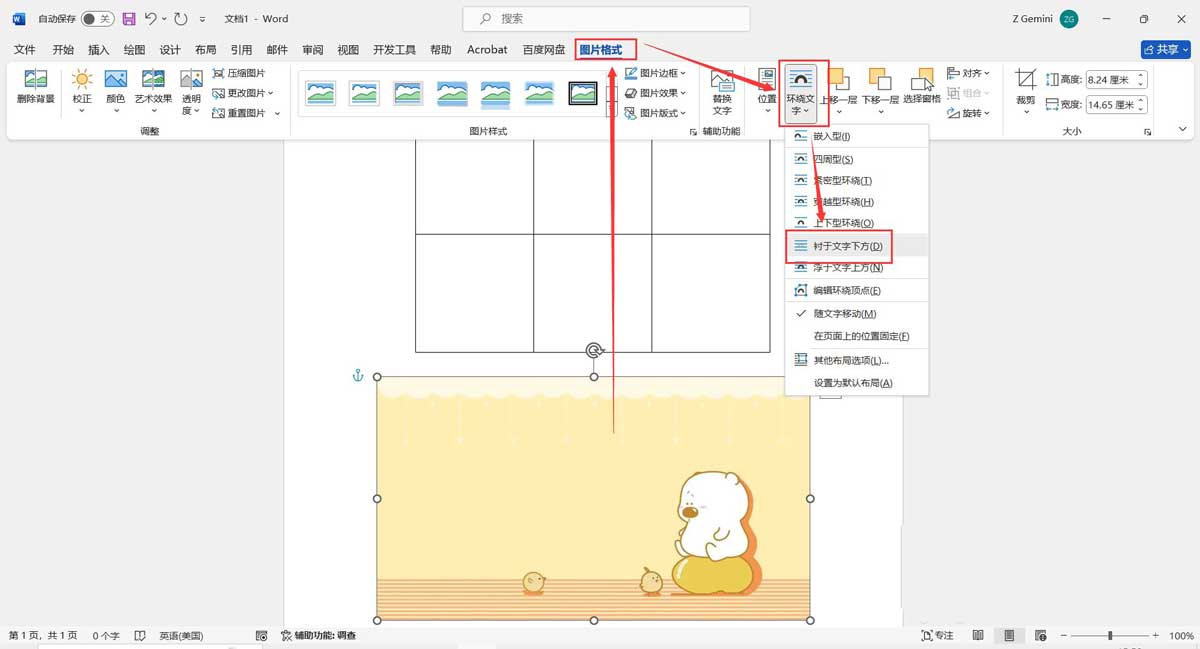The image size is (1200, 649).
Task: Click the 裁剪 (Crop) tool icon
Action: 1024,80
